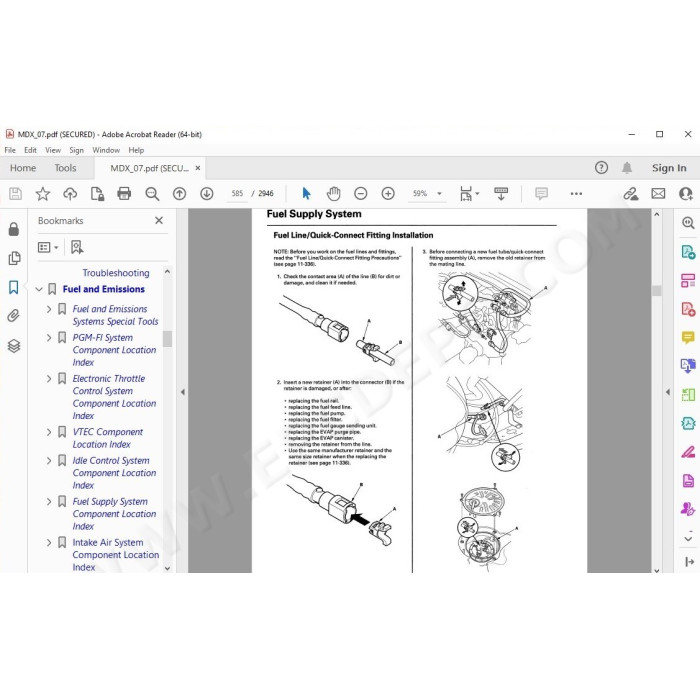Add document to starred with star icon
The height and width of the screenshot is (700, 700).
(x=43, y=194)
